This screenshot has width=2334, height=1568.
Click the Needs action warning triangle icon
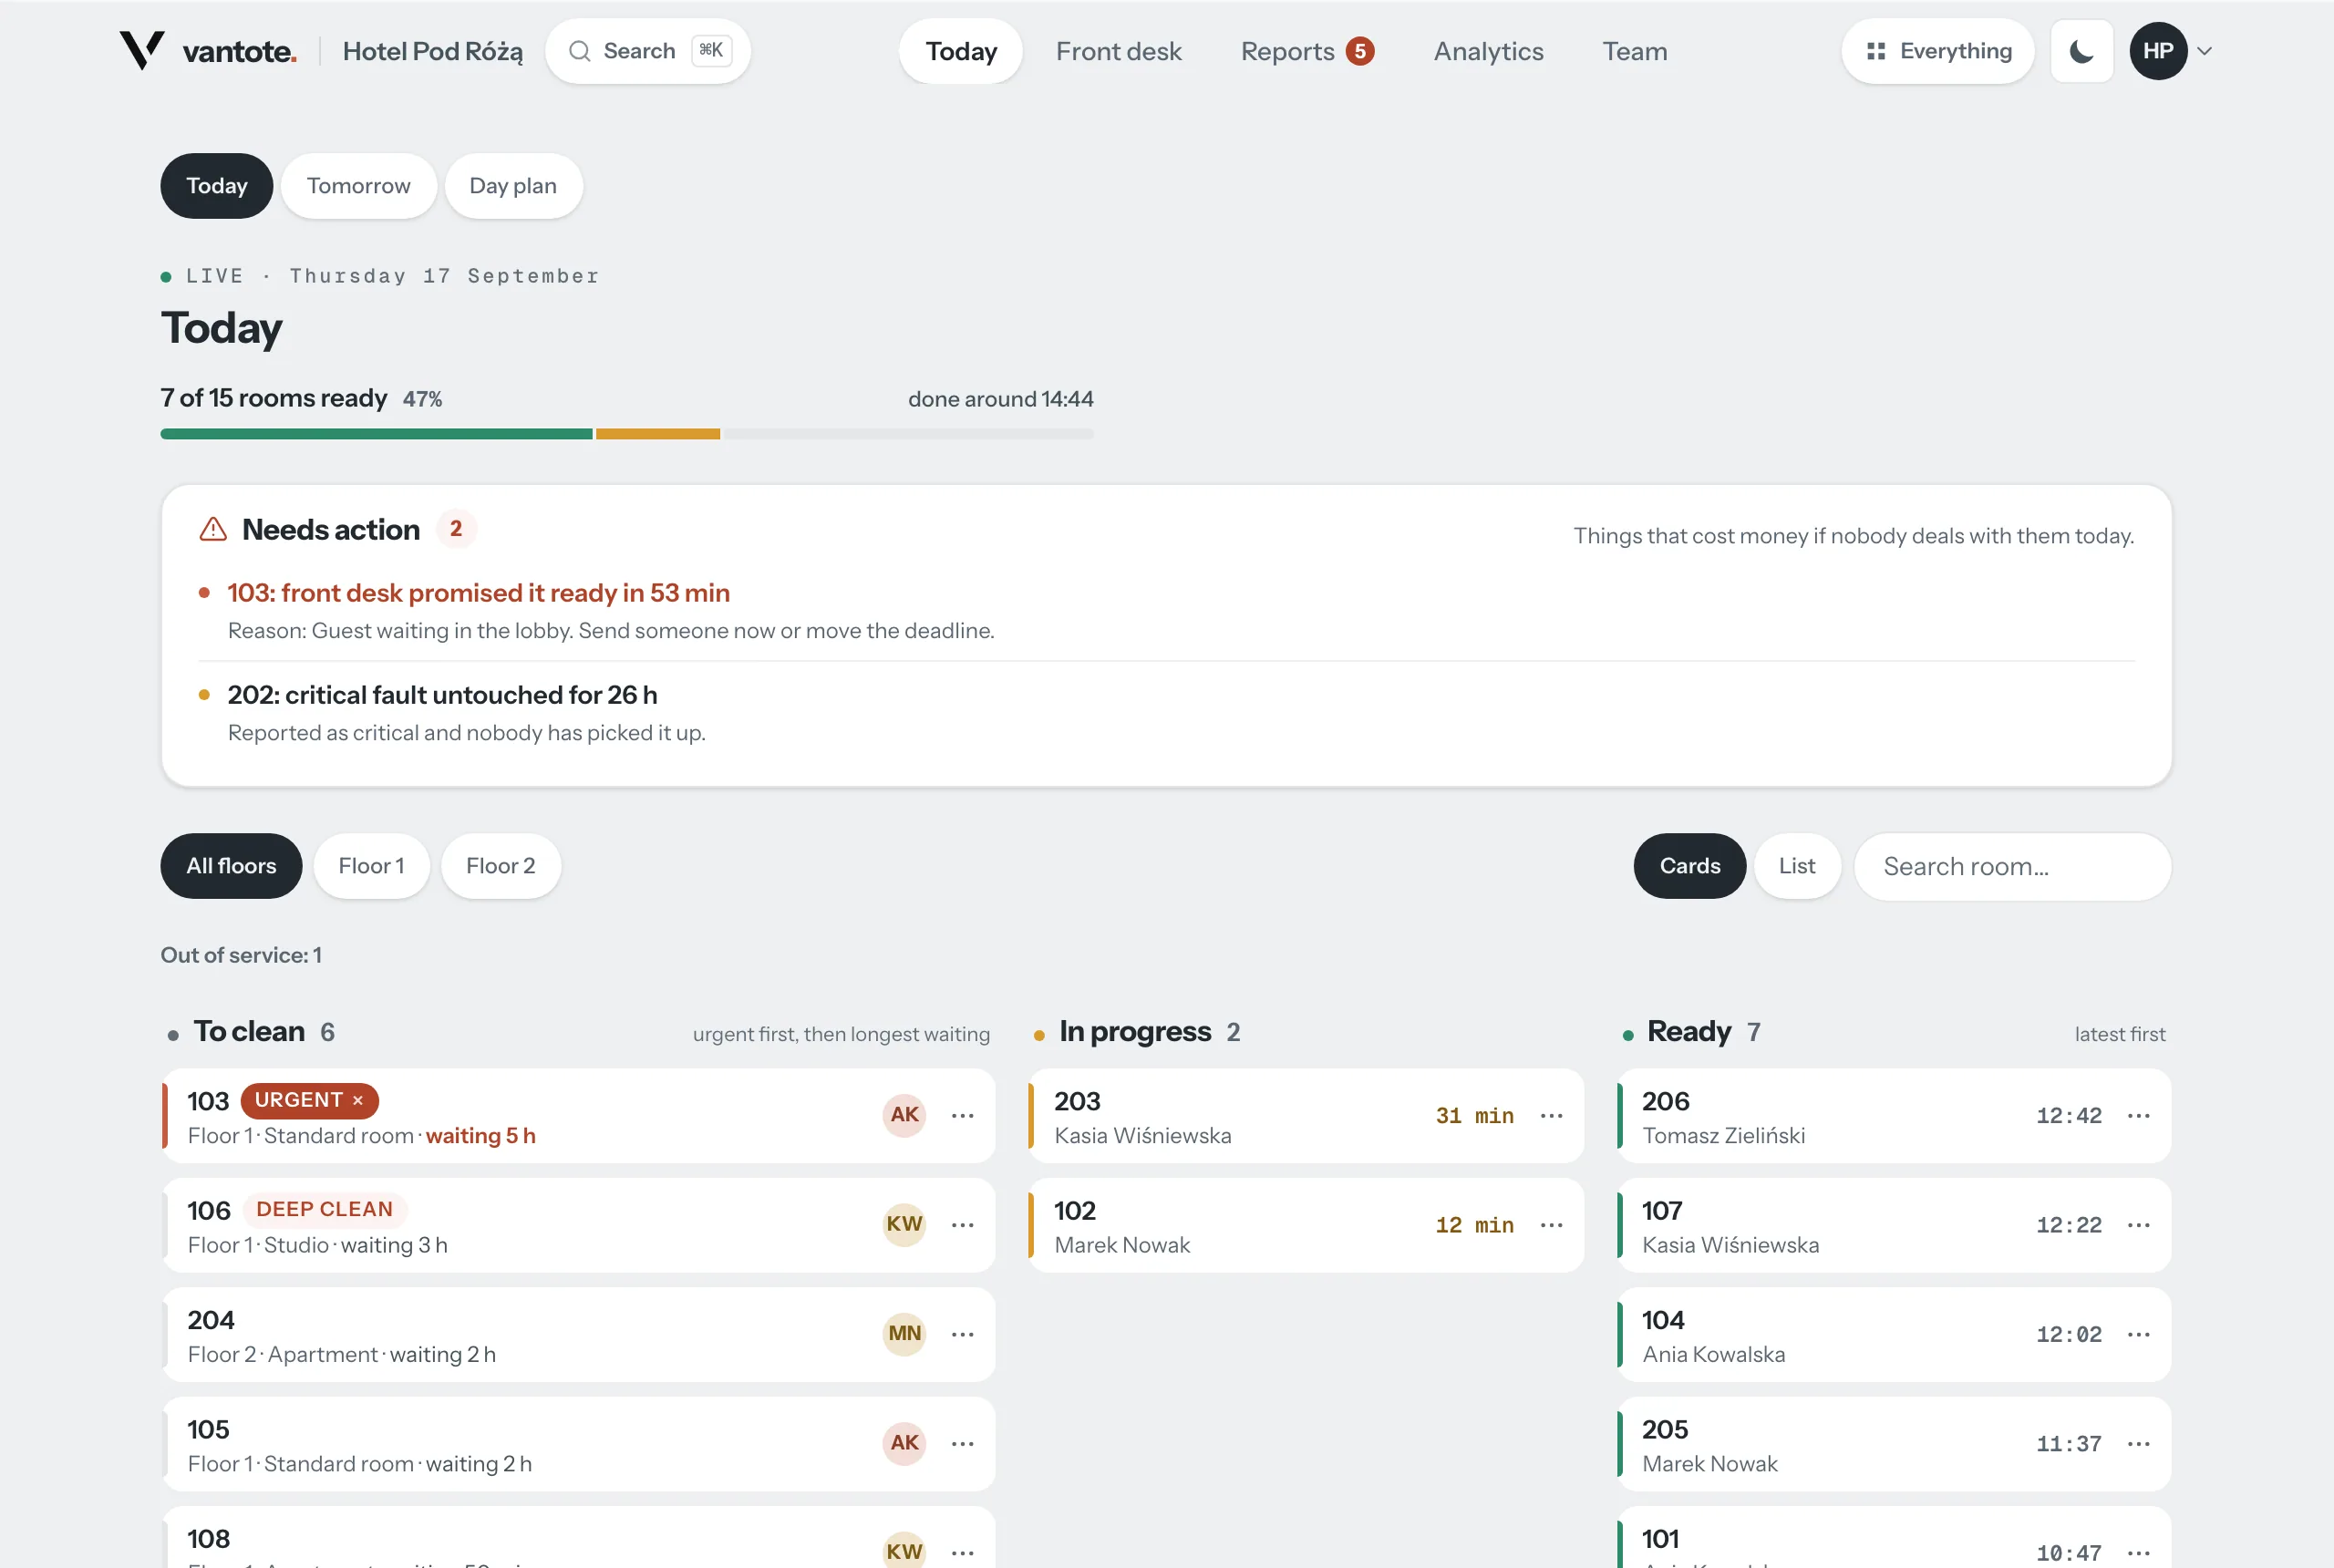pyautogui.click(x=213, y=529)
